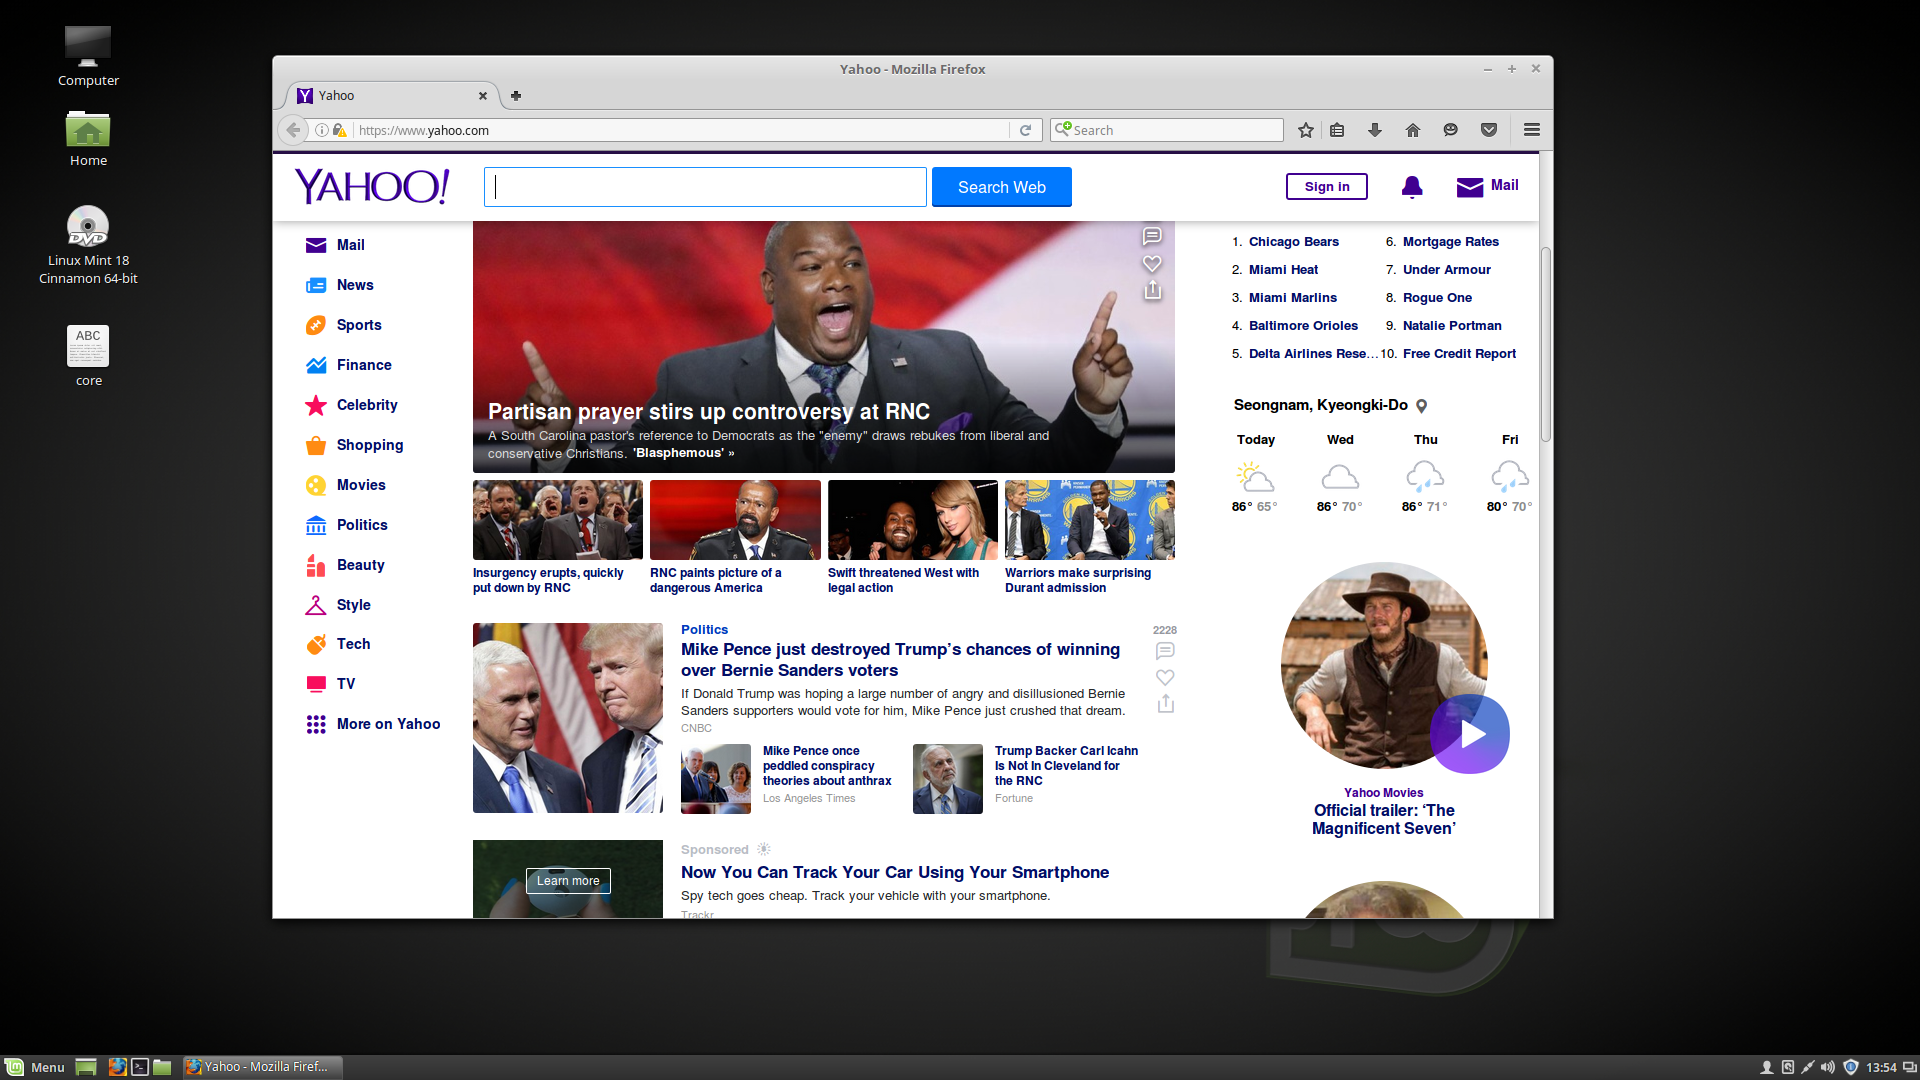
Task: Open News in the left sidebar
Action: coord(339,285)
